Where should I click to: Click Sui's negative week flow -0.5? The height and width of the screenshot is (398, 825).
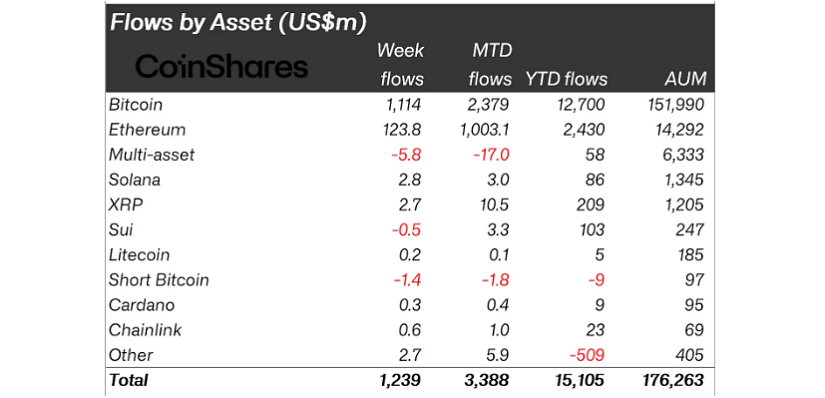tap(408, 230)
